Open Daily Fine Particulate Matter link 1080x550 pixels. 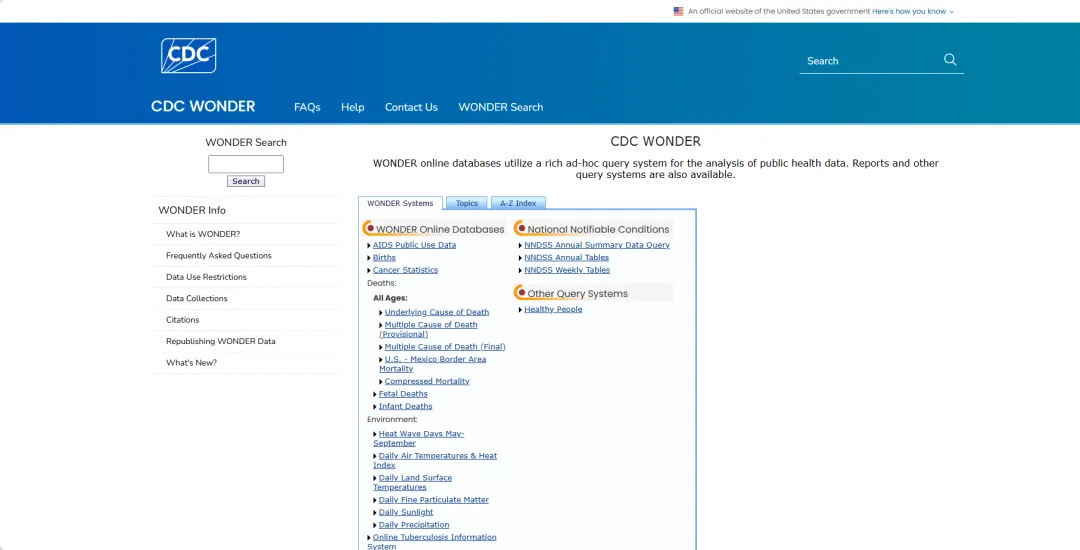pyautogui.click(x=434, y=500)
